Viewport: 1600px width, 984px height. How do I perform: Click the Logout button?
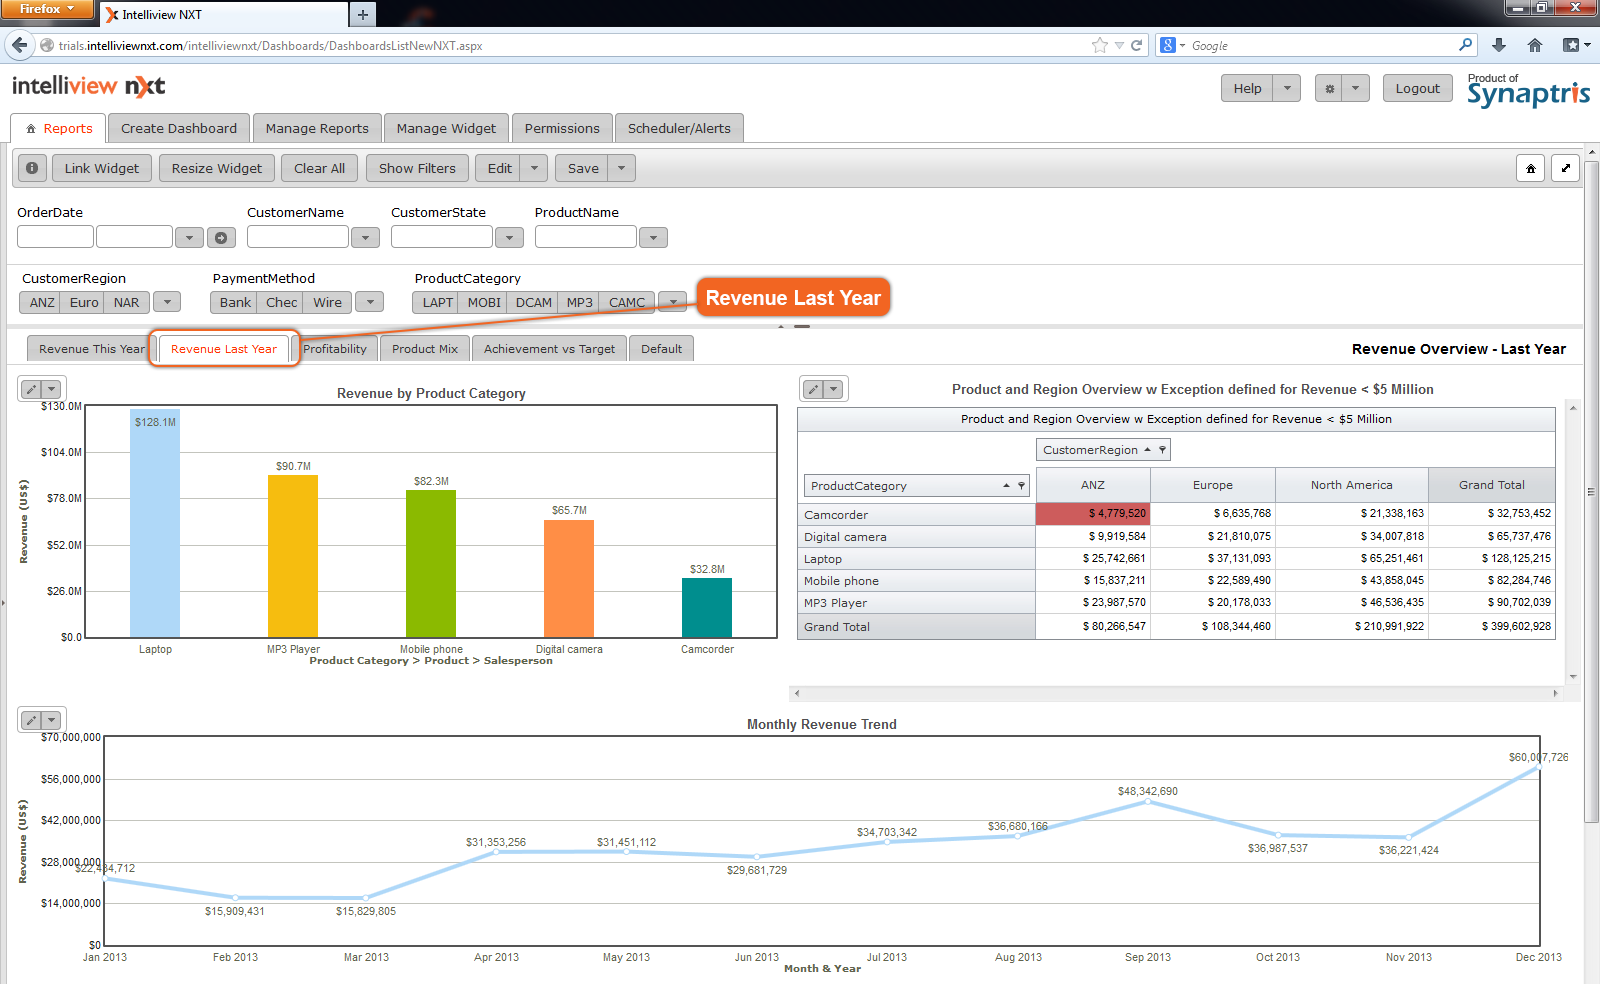coord(1417,88)
